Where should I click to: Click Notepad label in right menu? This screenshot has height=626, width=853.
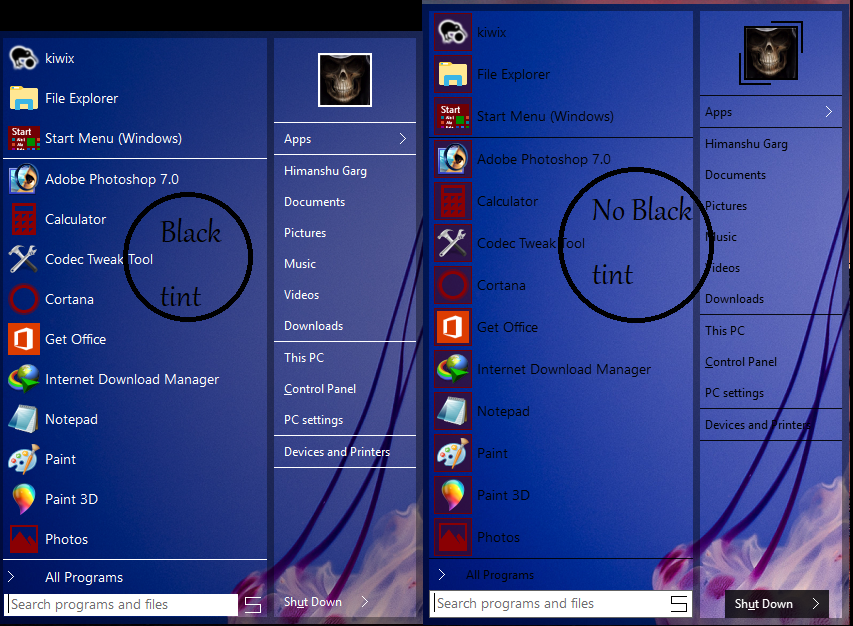tap(503, 411)
